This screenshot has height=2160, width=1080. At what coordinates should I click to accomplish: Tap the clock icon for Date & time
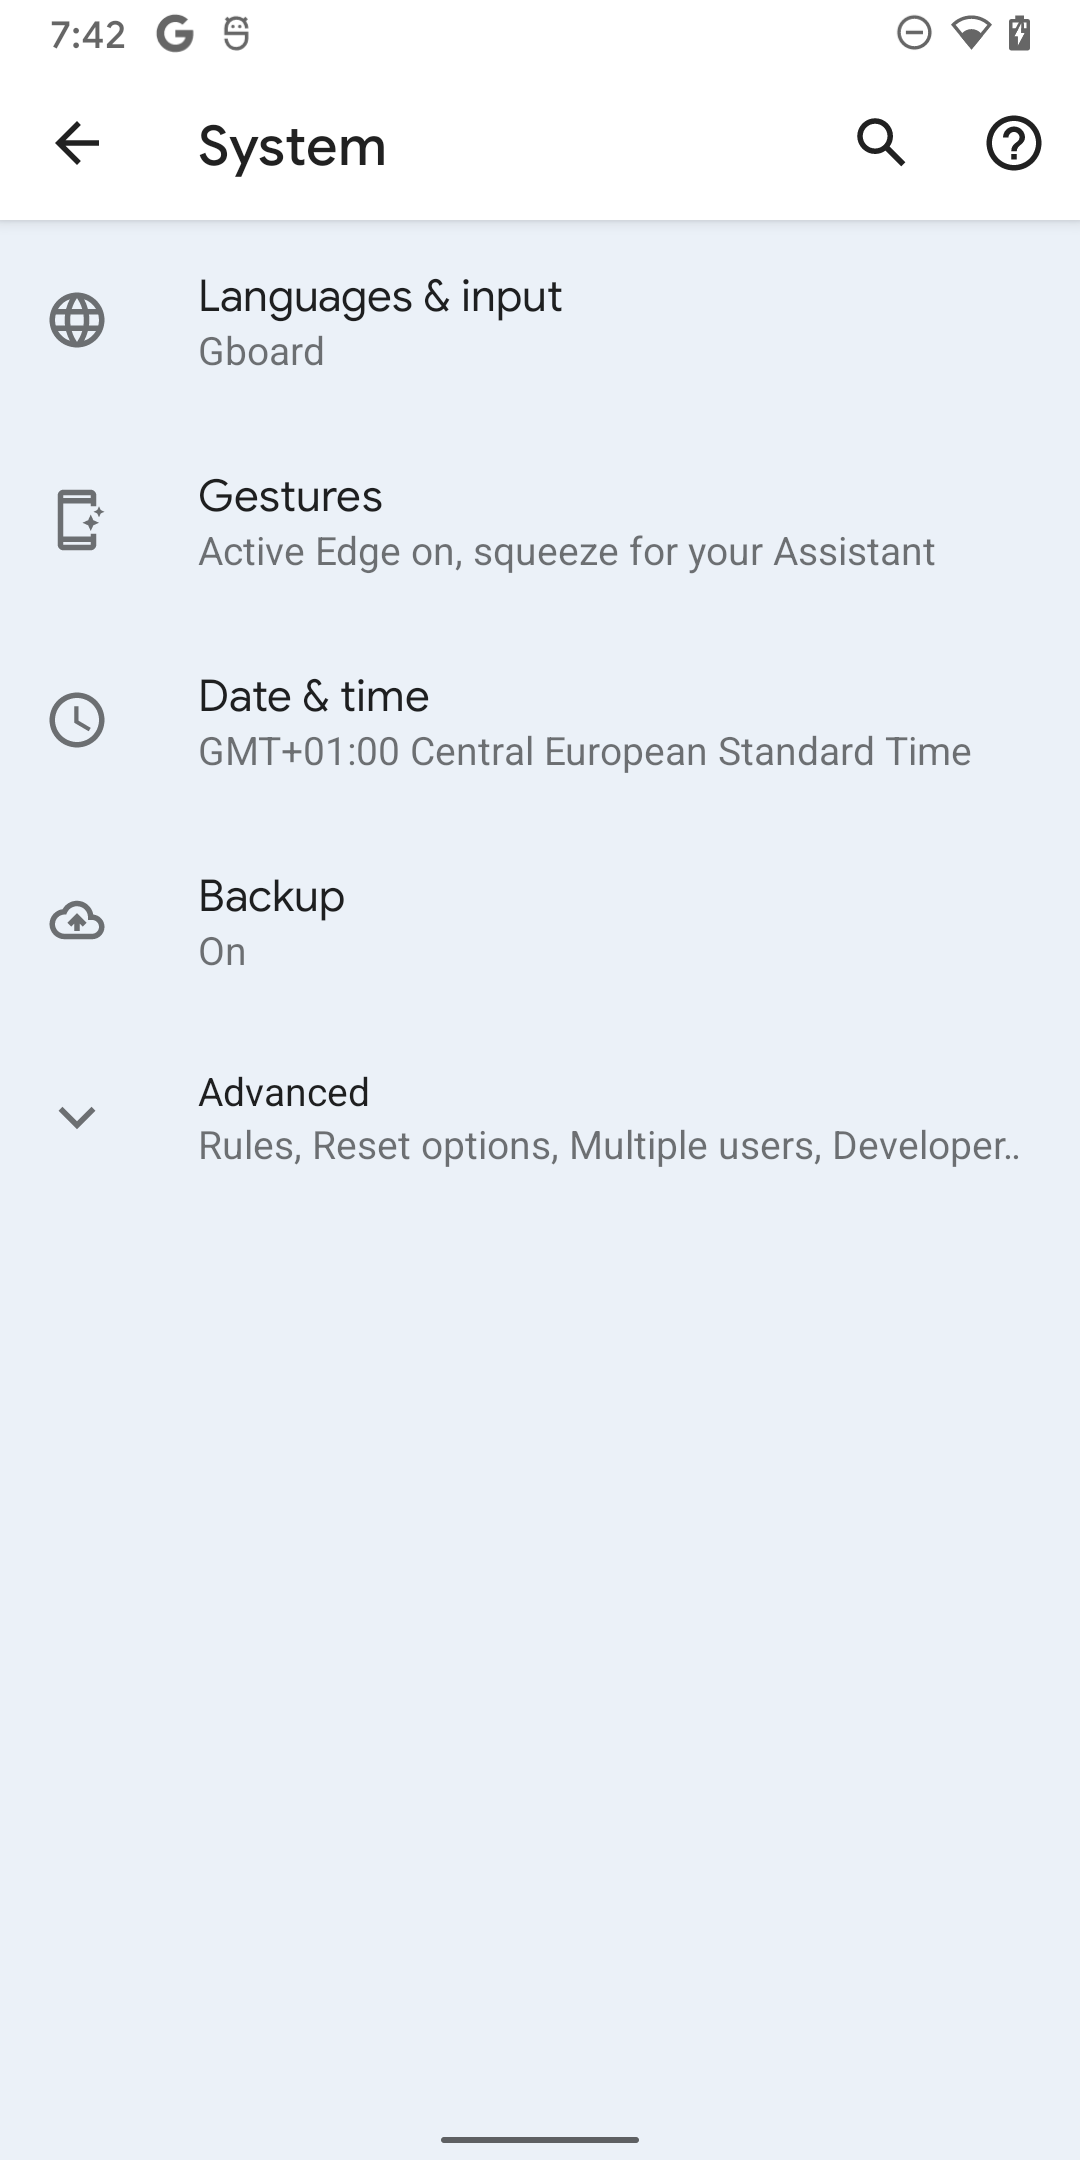coord(77,720)
